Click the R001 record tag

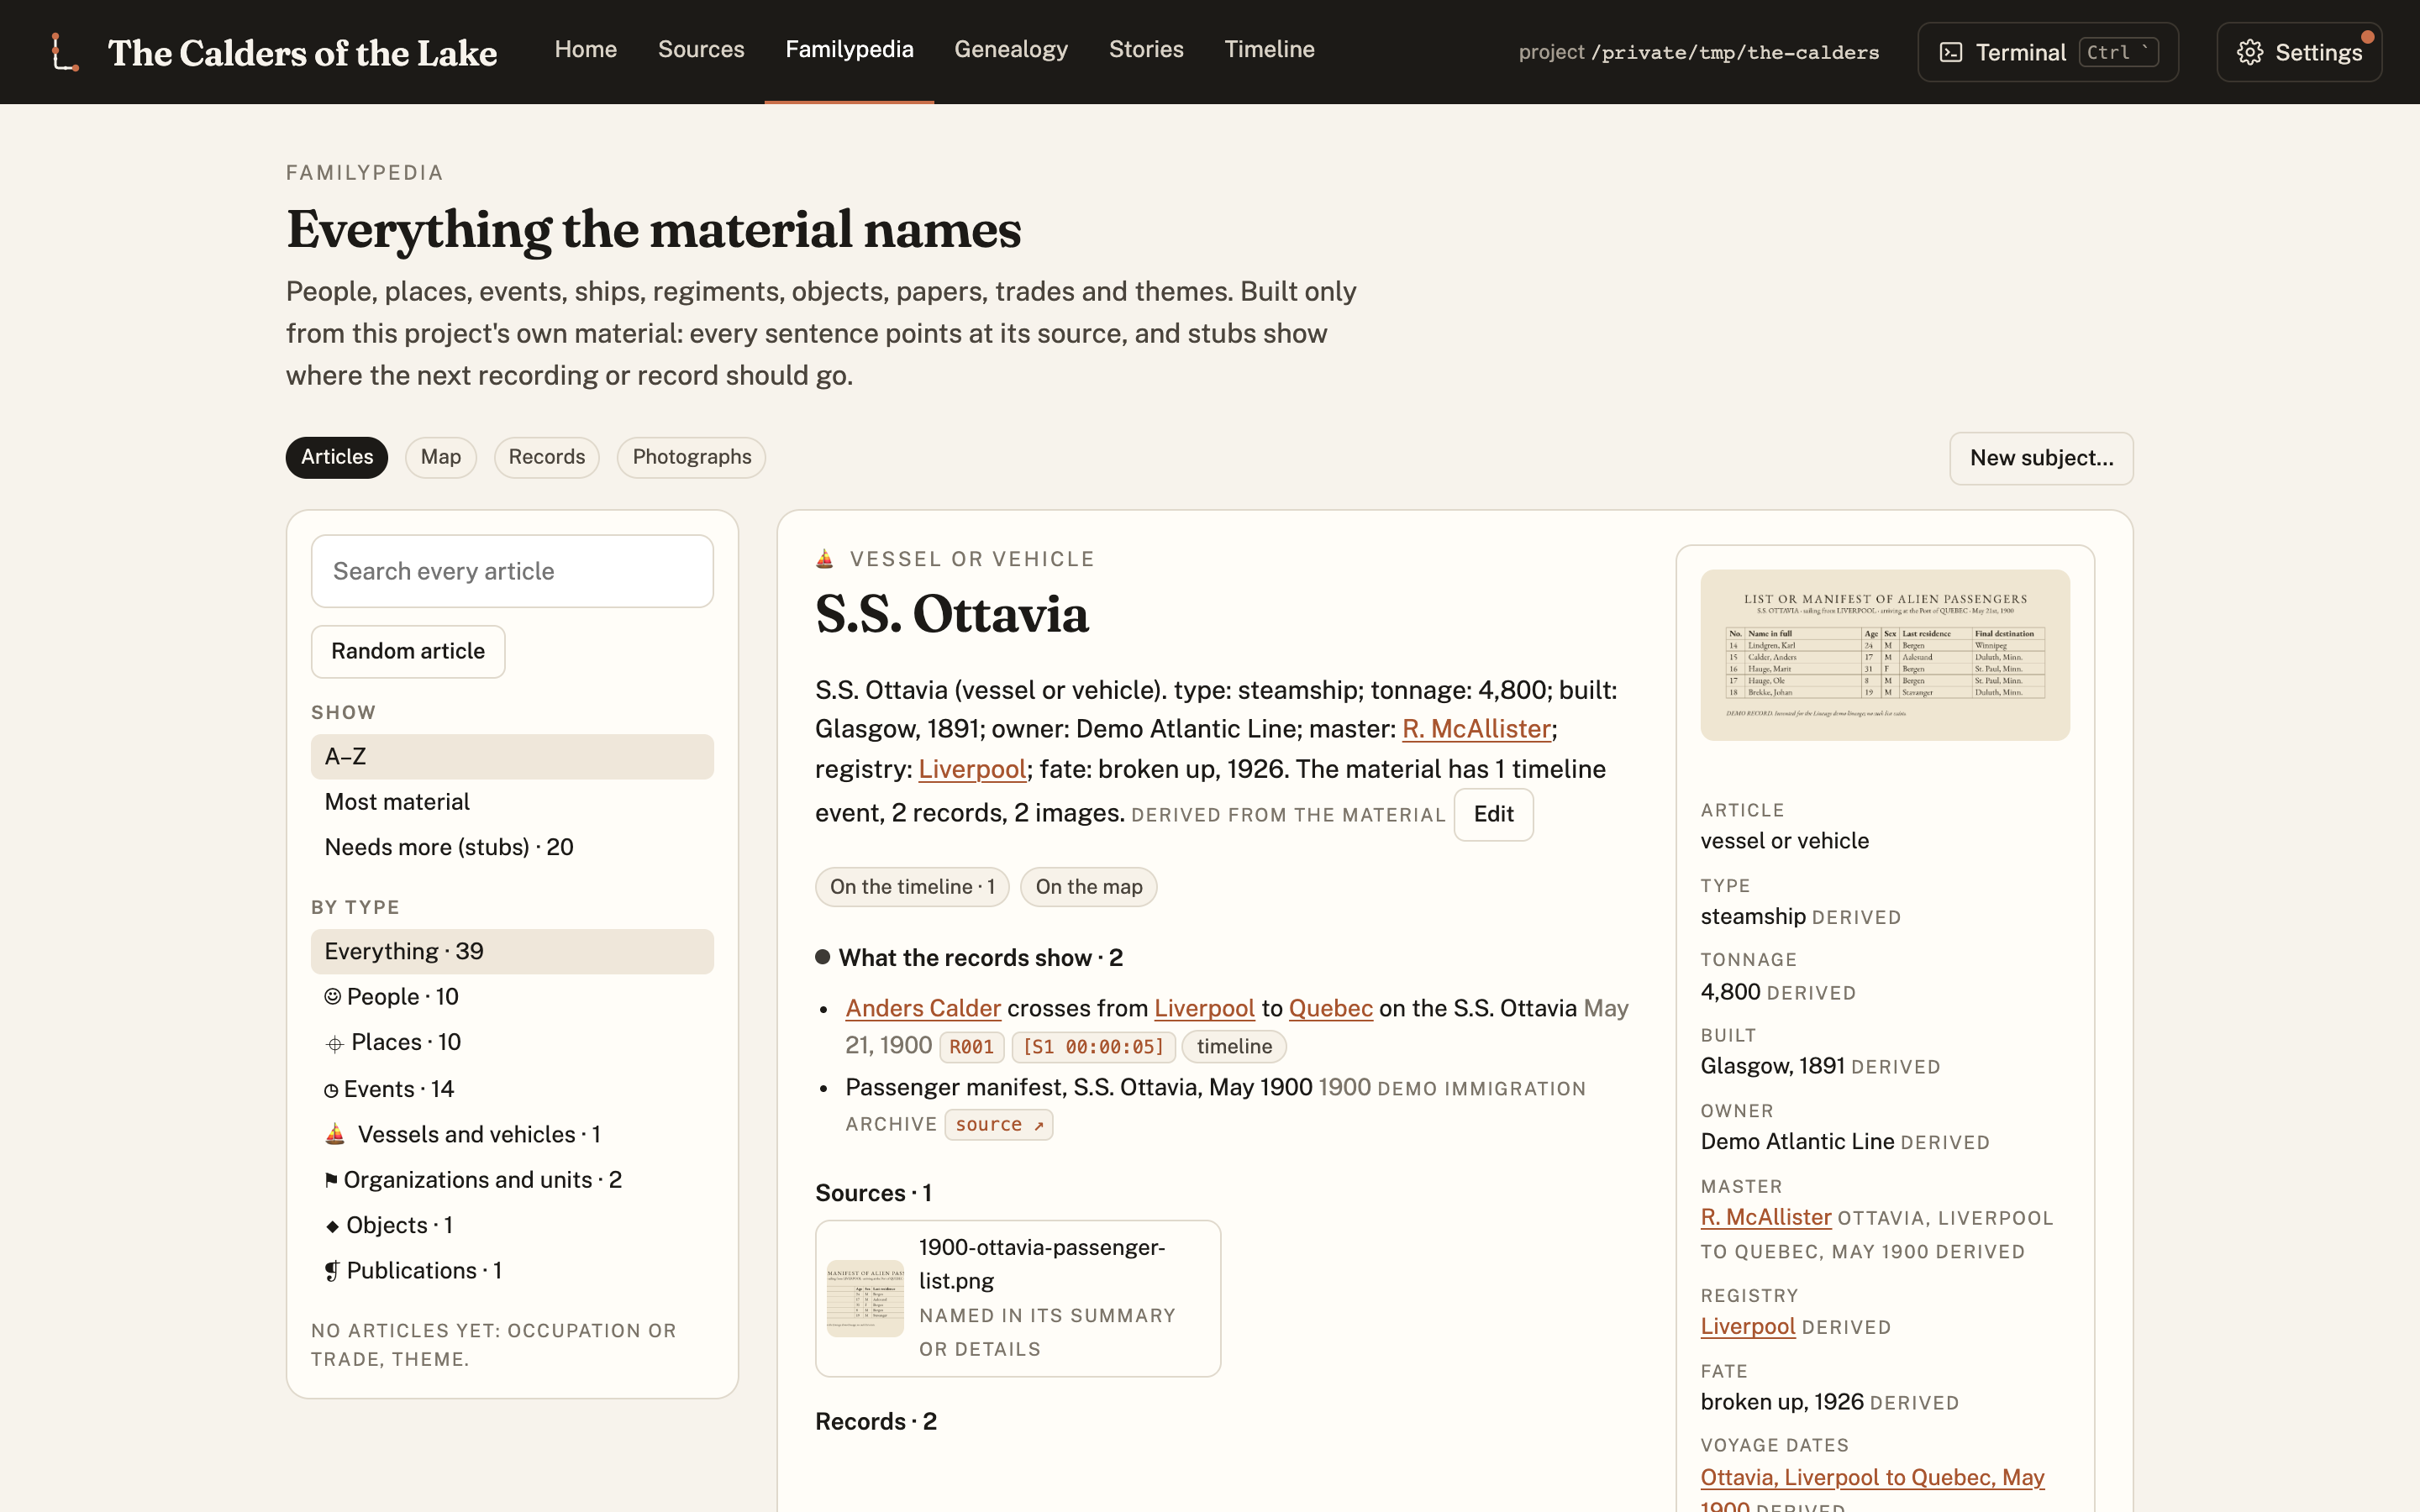pyautogui.click(x=971, y=1047)
